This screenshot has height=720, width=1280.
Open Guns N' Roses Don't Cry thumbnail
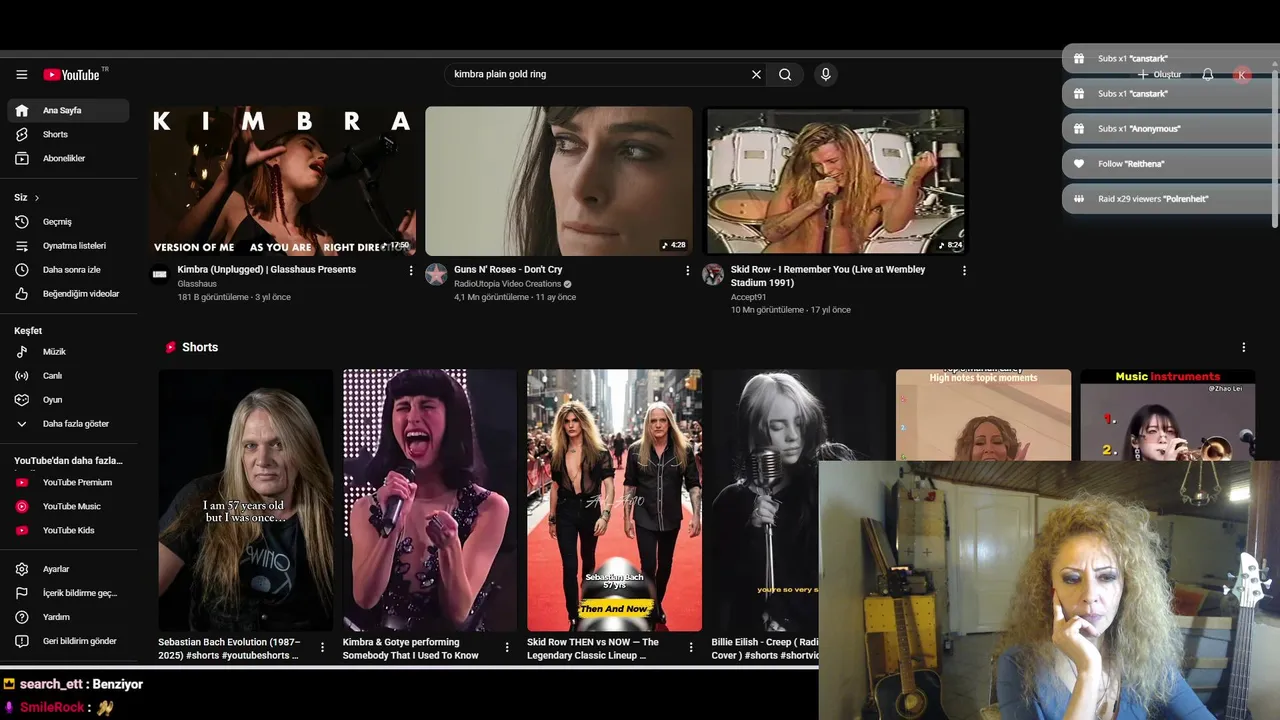tap(559, 181)
